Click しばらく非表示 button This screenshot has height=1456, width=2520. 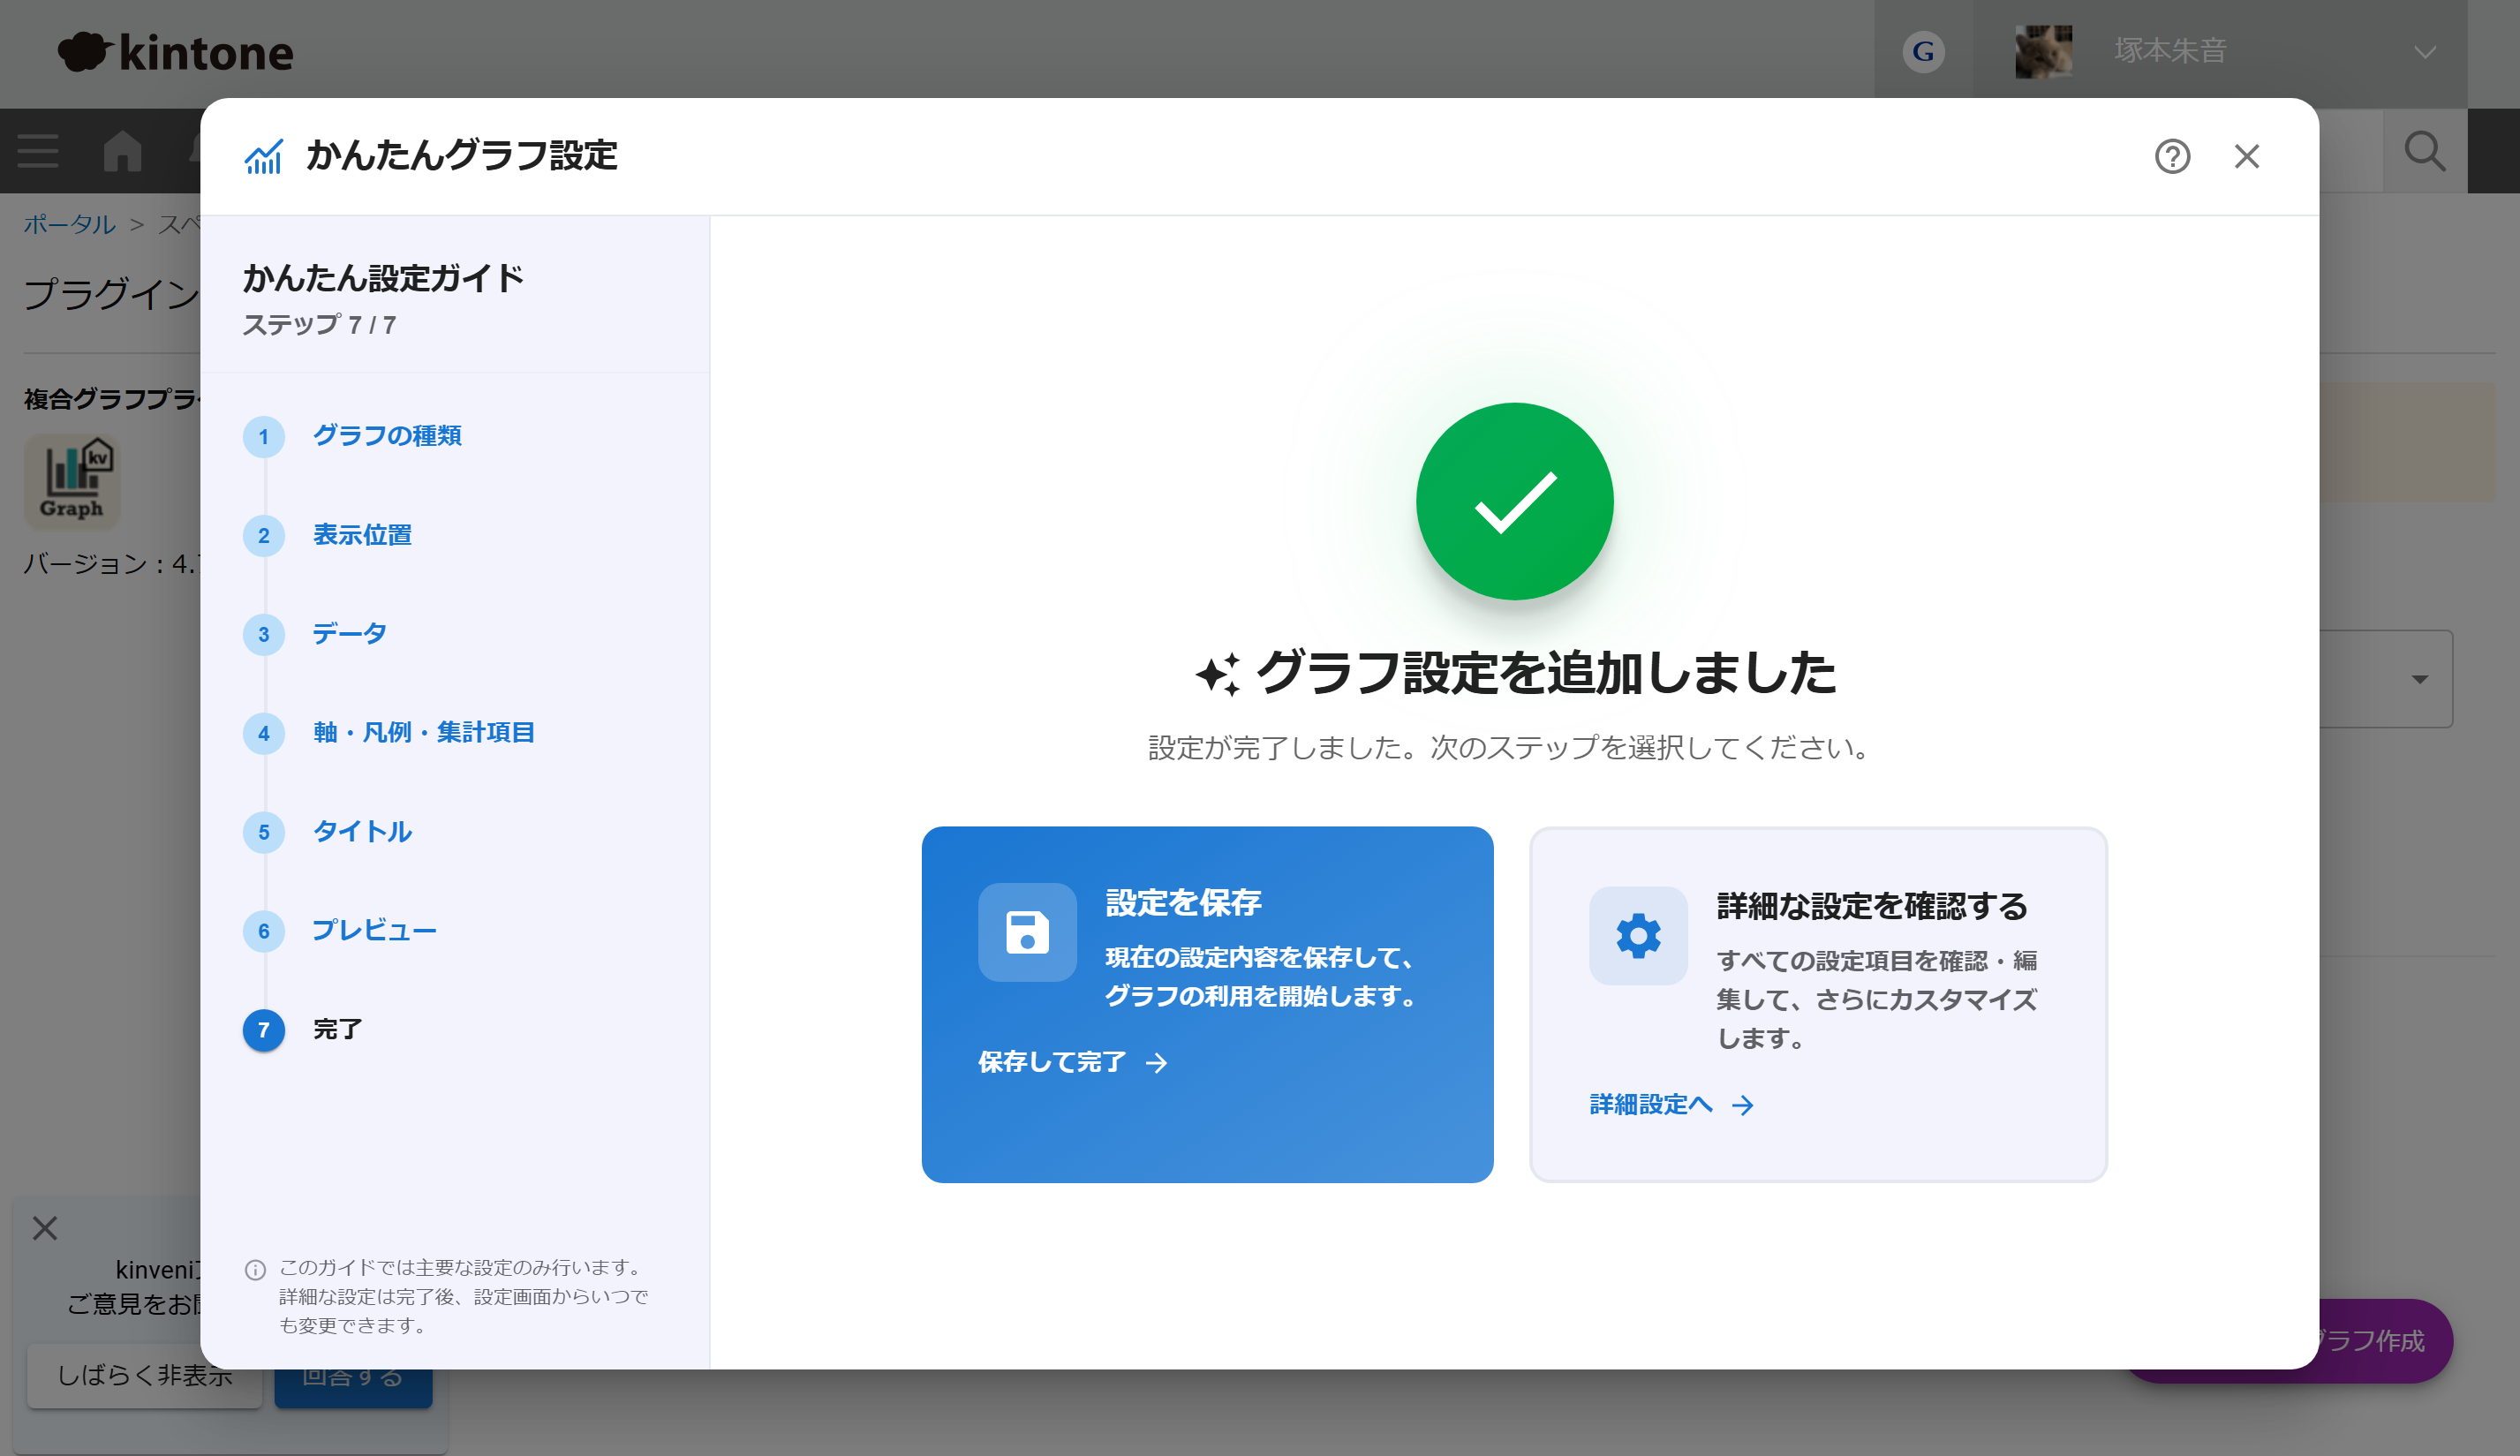point(144,1375)
